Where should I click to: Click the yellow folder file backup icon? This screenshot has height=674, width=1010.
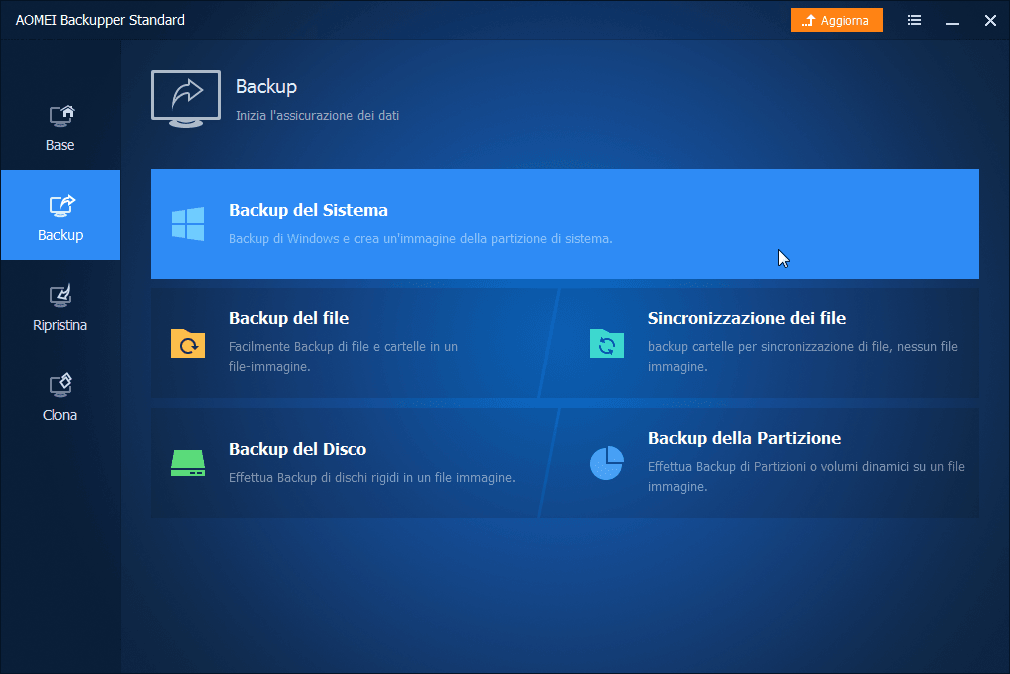click(188, 343)
